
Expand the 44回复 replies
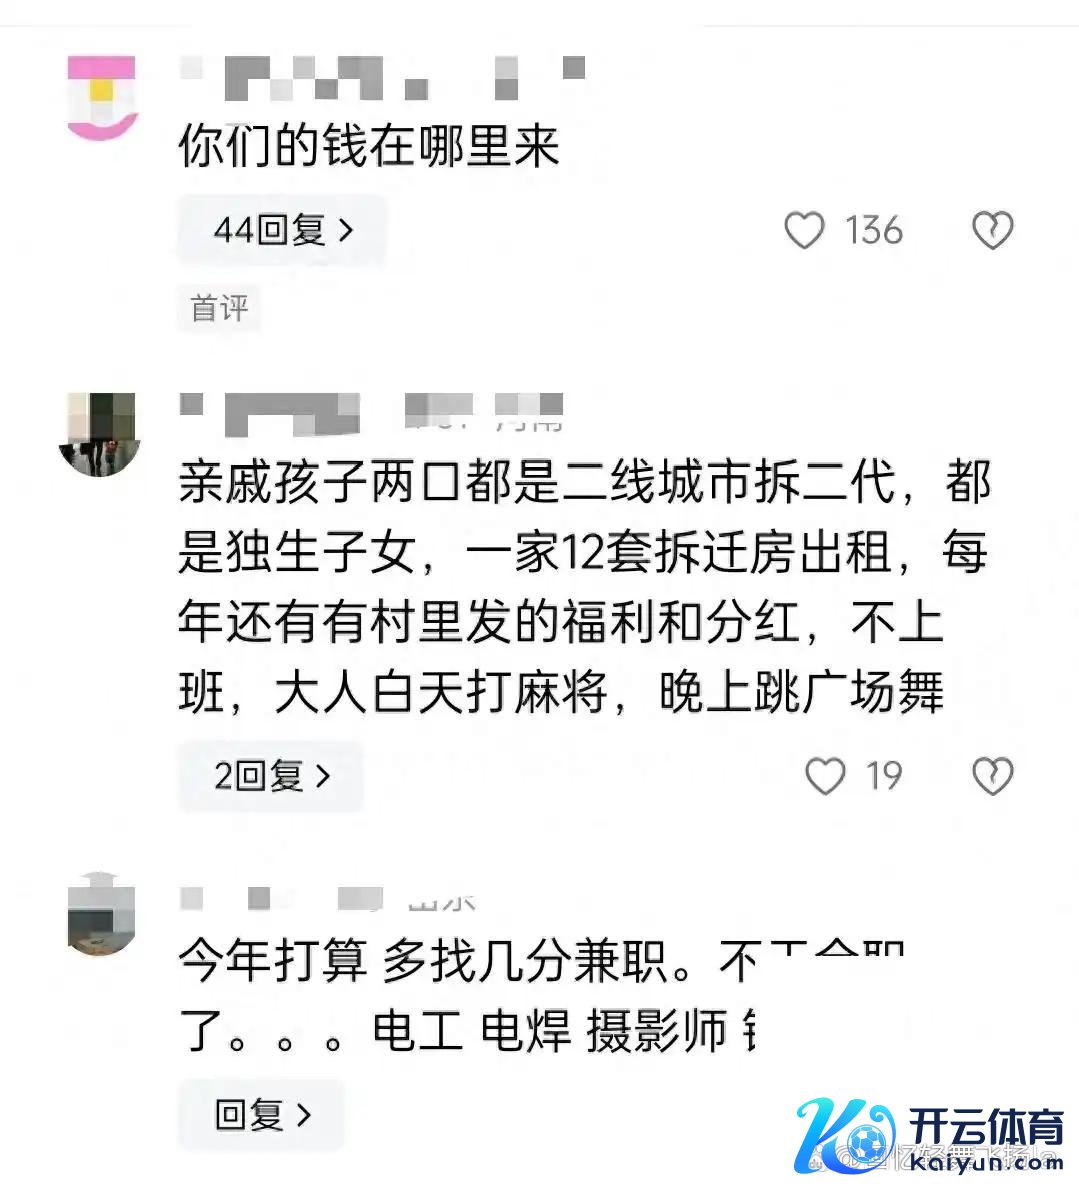tap(282, 230)
